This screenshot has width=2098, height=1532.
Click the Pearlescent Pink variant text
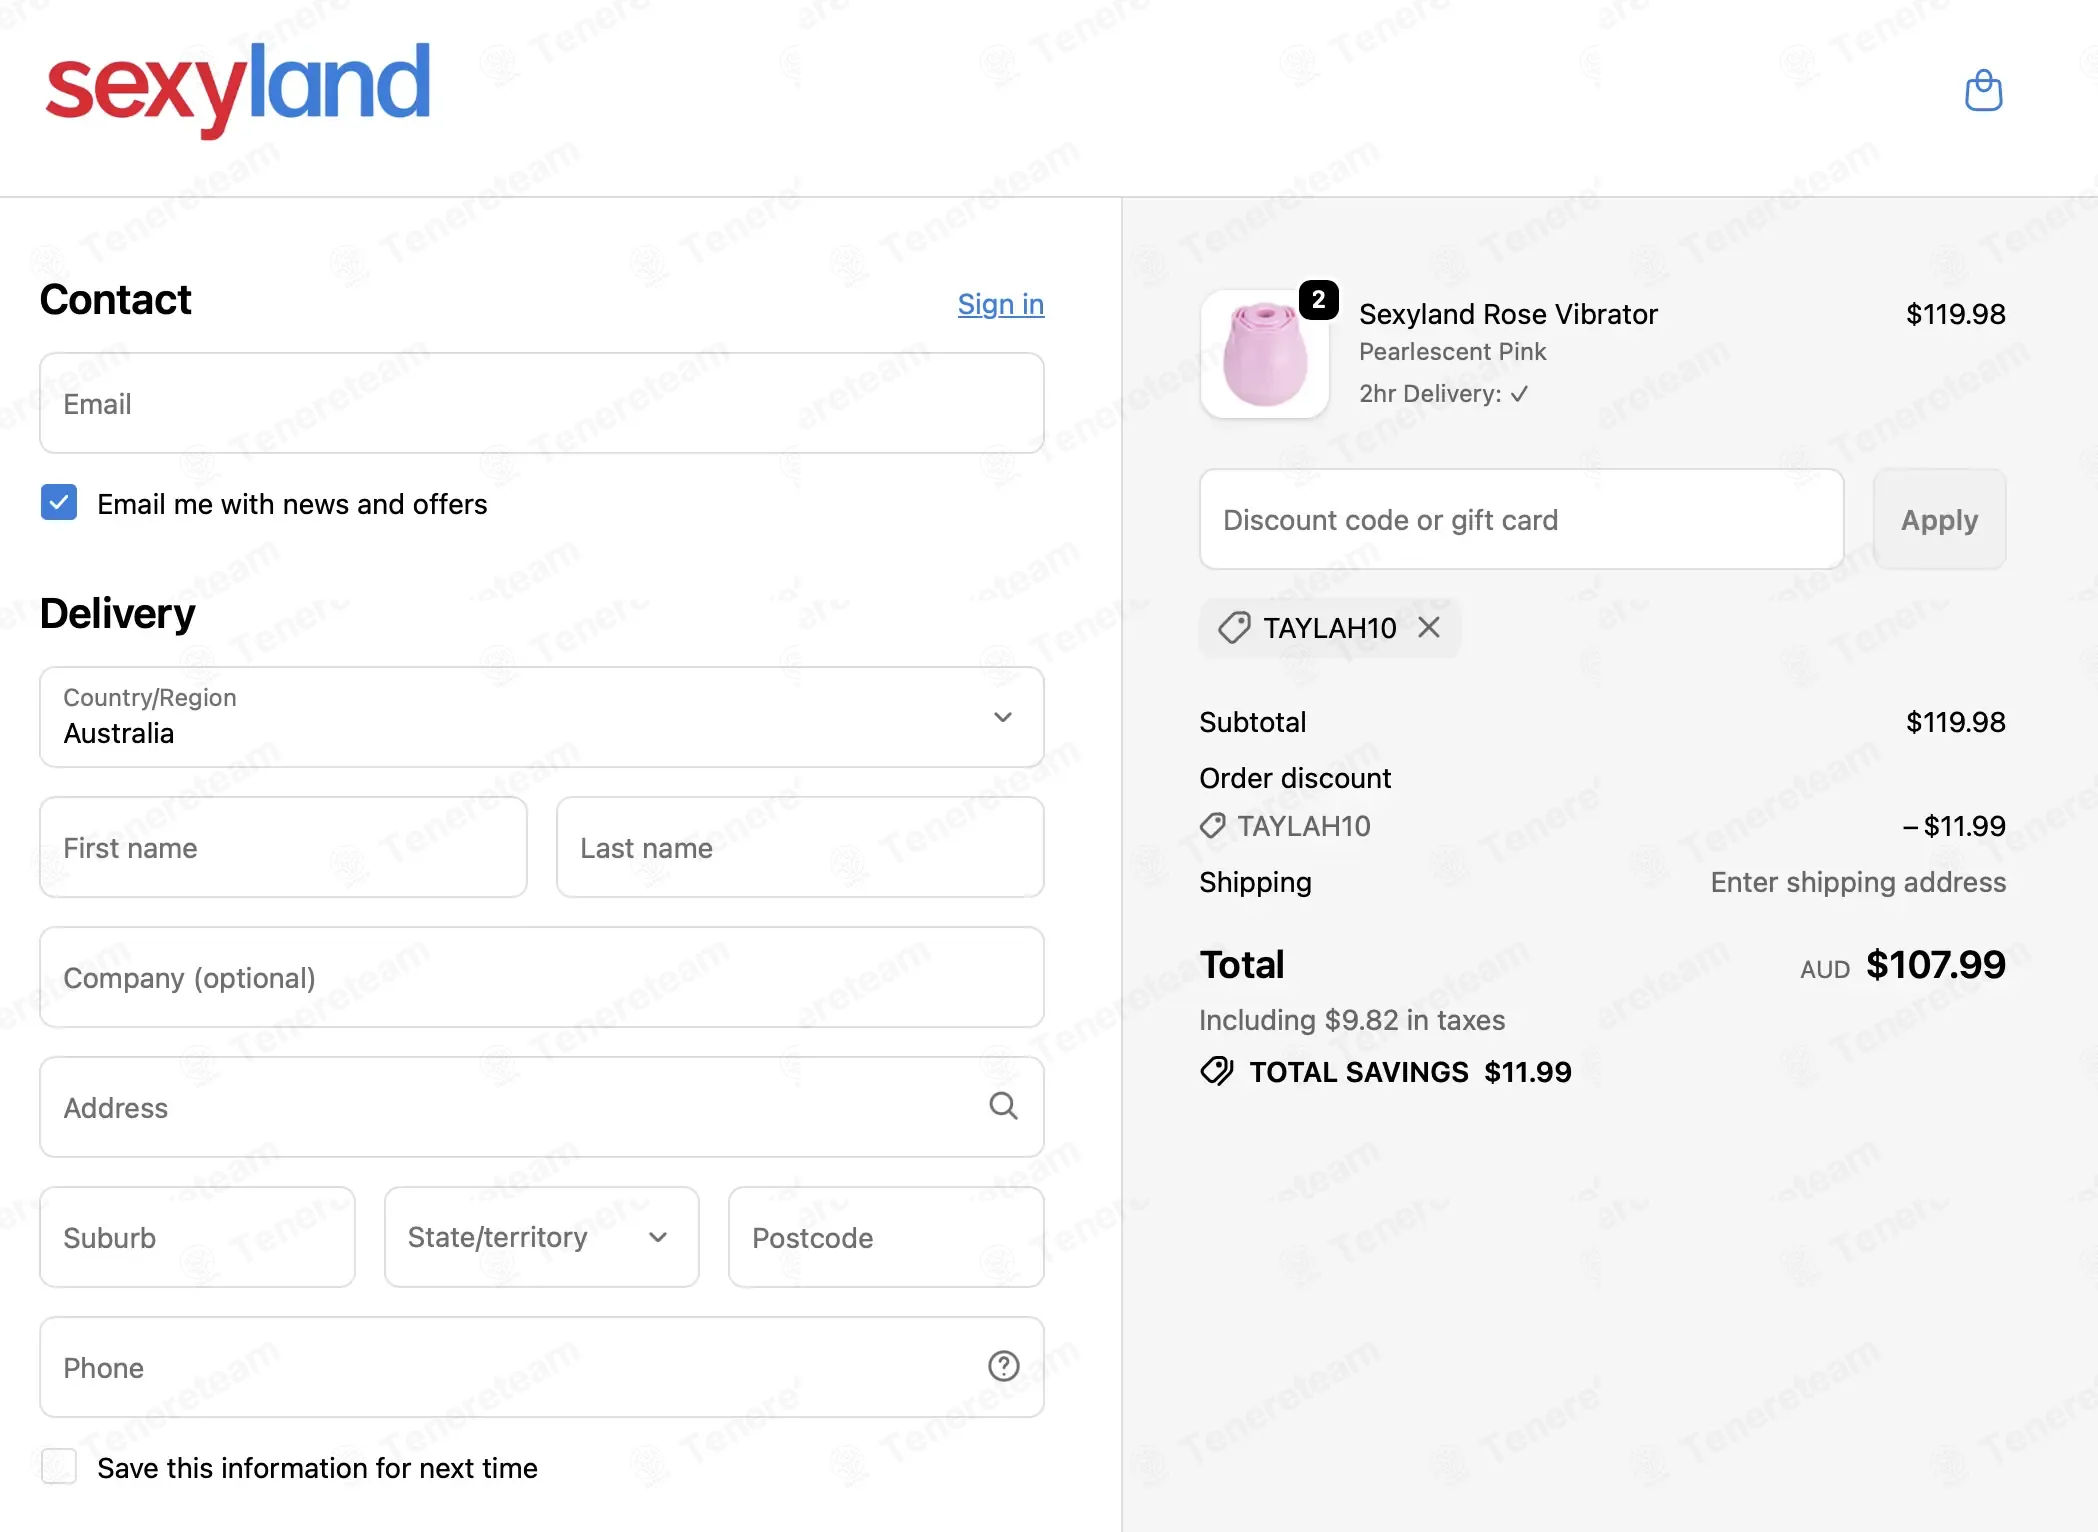point(1452,352)
